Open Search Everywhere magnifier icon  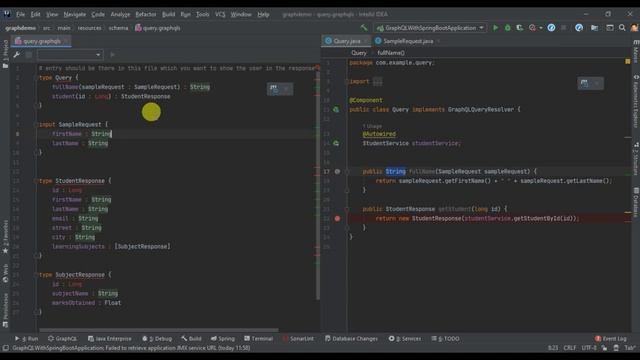tap(622, 28)
